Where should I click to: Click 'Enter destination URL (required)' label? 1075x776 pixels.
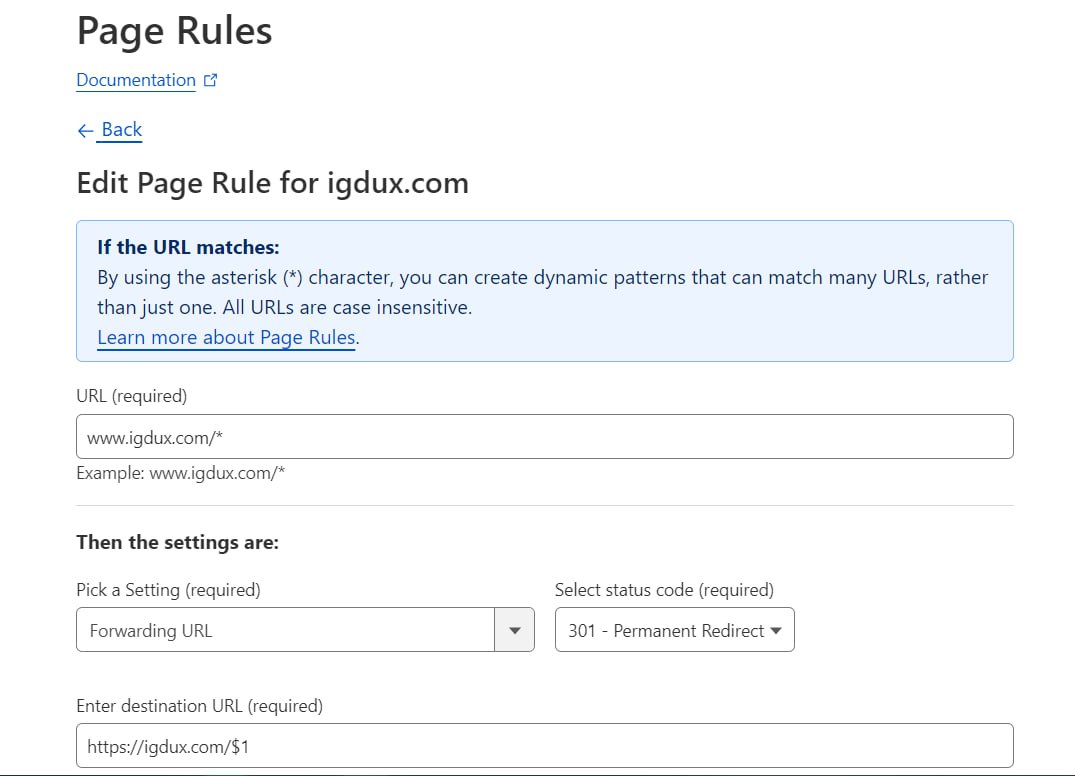199,706
